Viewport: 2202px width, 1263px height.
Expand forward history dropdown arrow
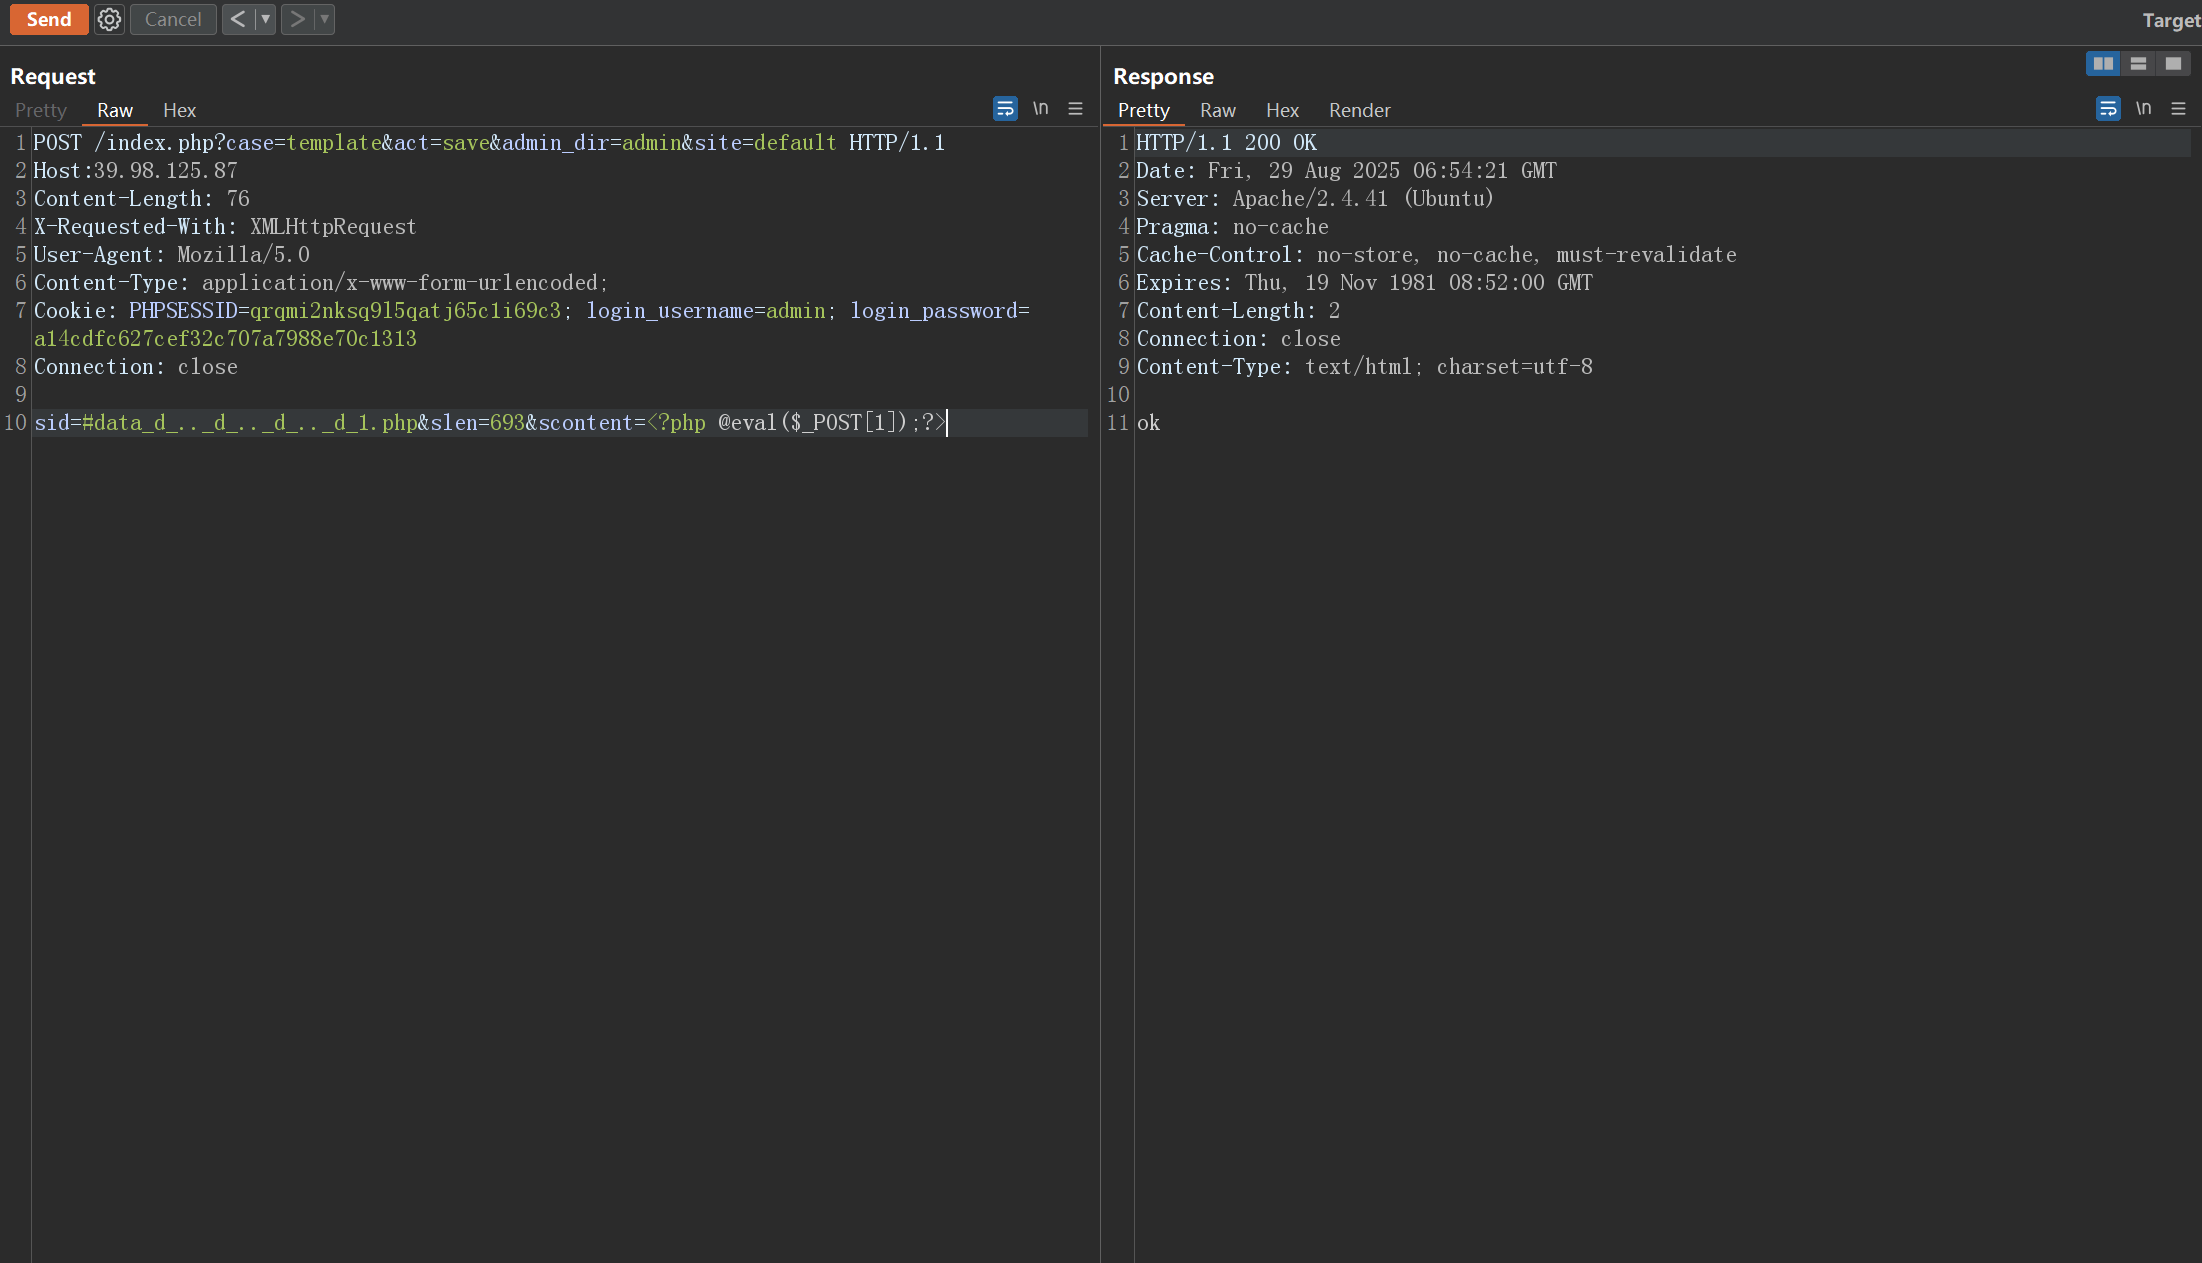pos(324,19)
